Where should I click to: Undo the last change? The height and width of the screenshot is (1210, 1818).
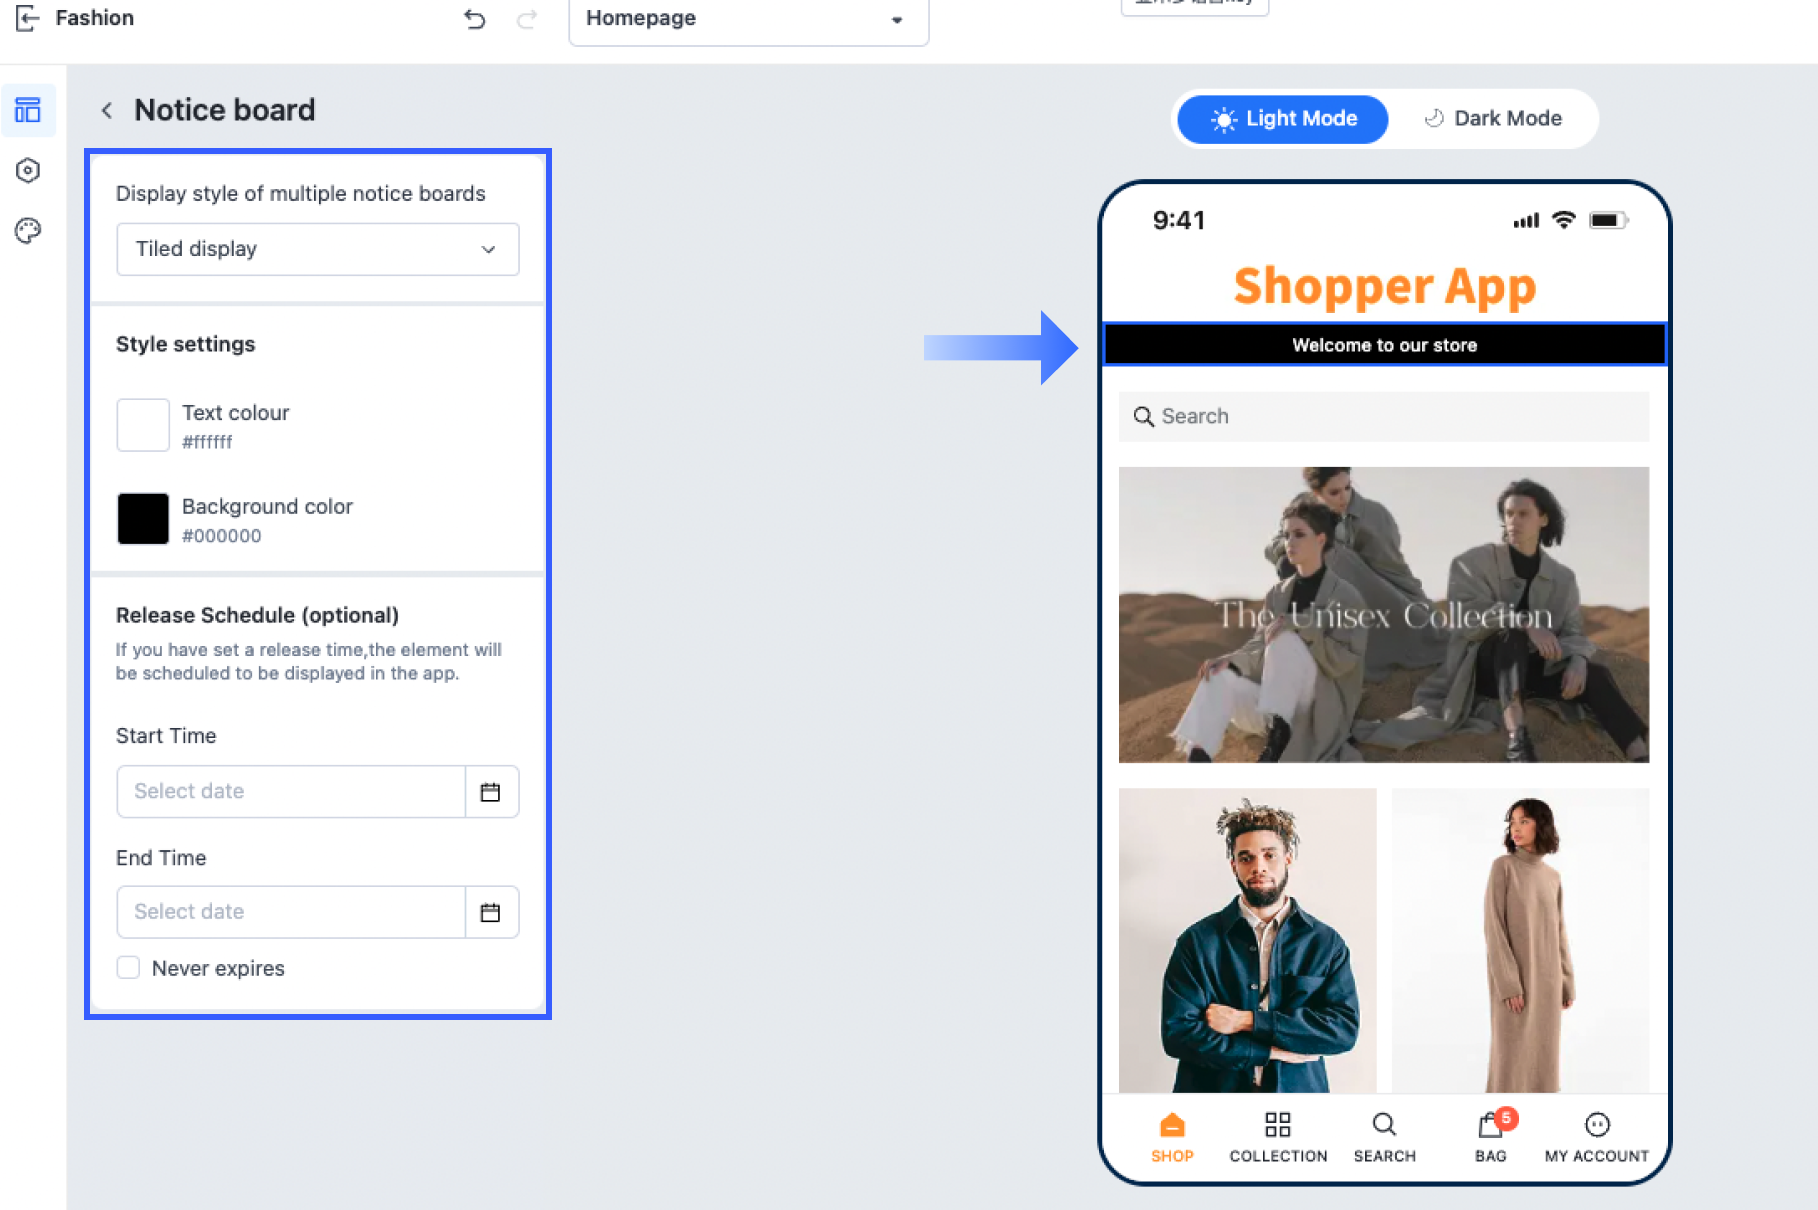pos(475,19)
